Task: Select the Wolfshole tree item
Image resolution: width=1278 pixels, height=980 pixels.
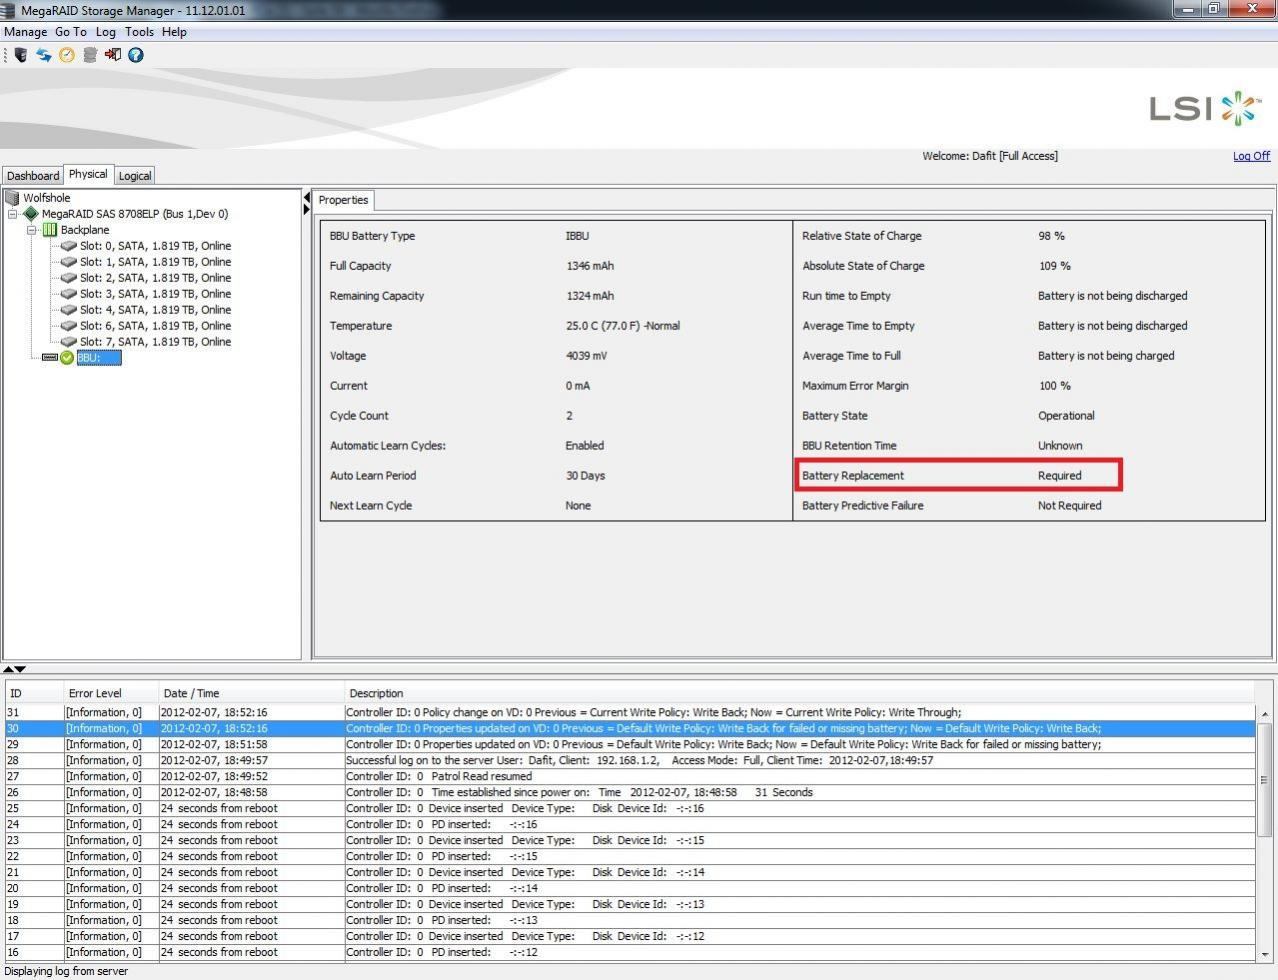Action: pos(47,198)
